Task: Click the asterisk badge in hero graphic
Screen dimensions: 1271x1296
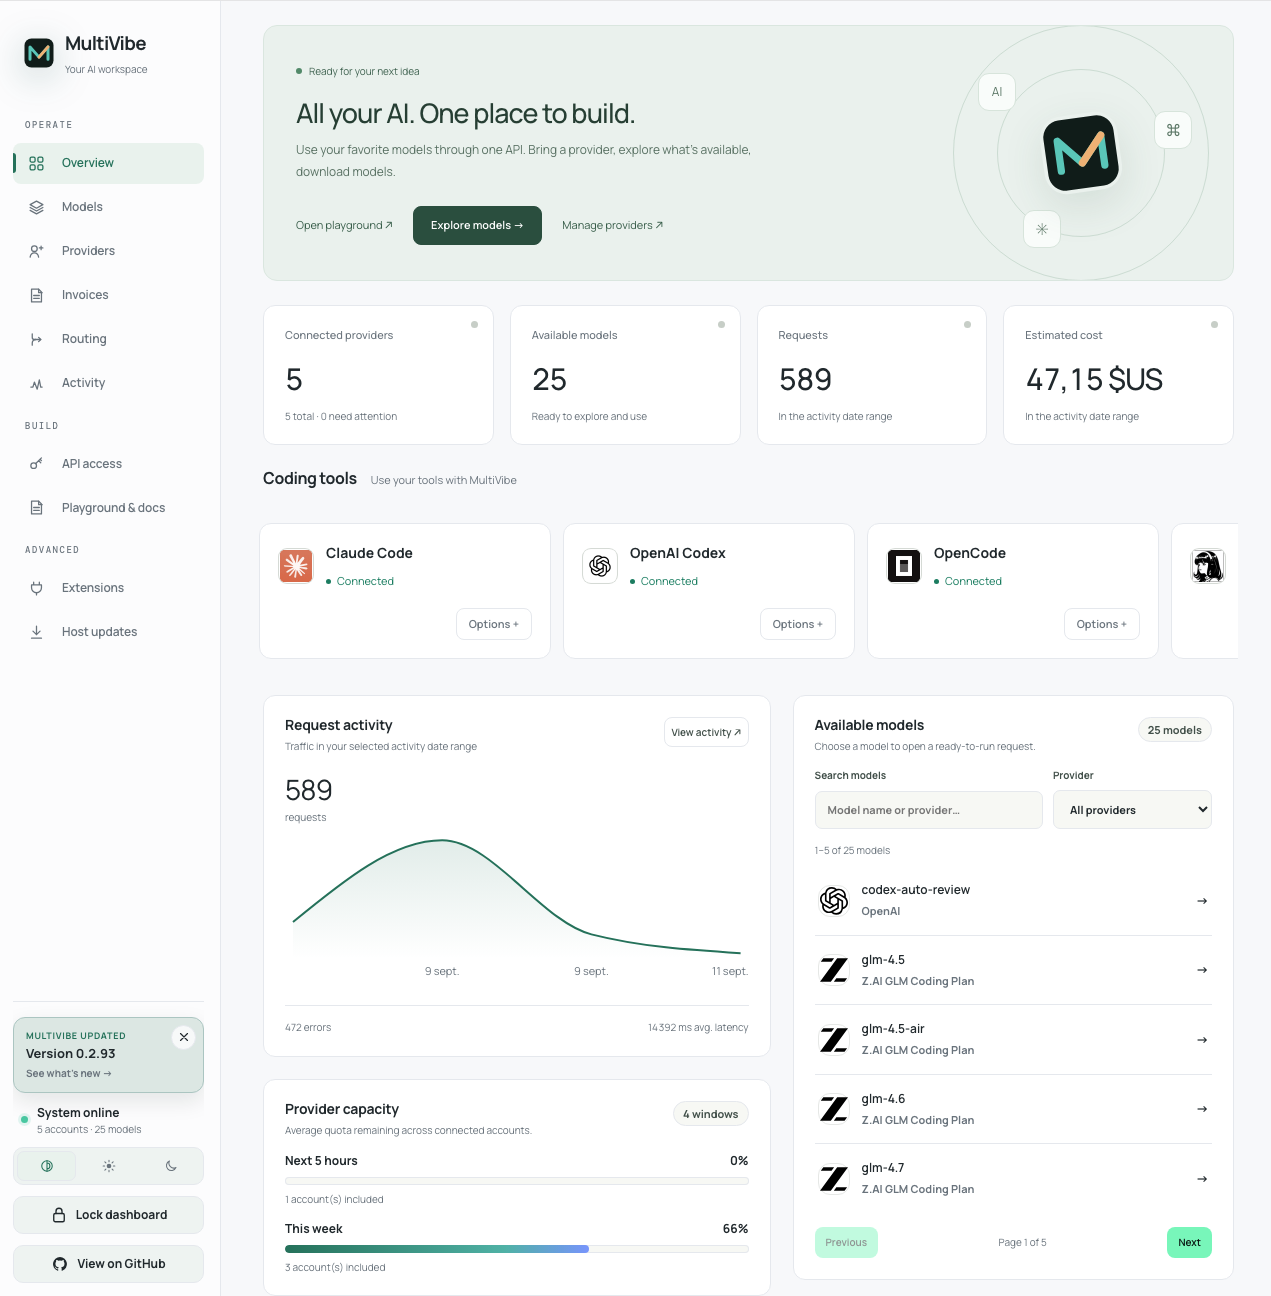Action: point(1042,229)
